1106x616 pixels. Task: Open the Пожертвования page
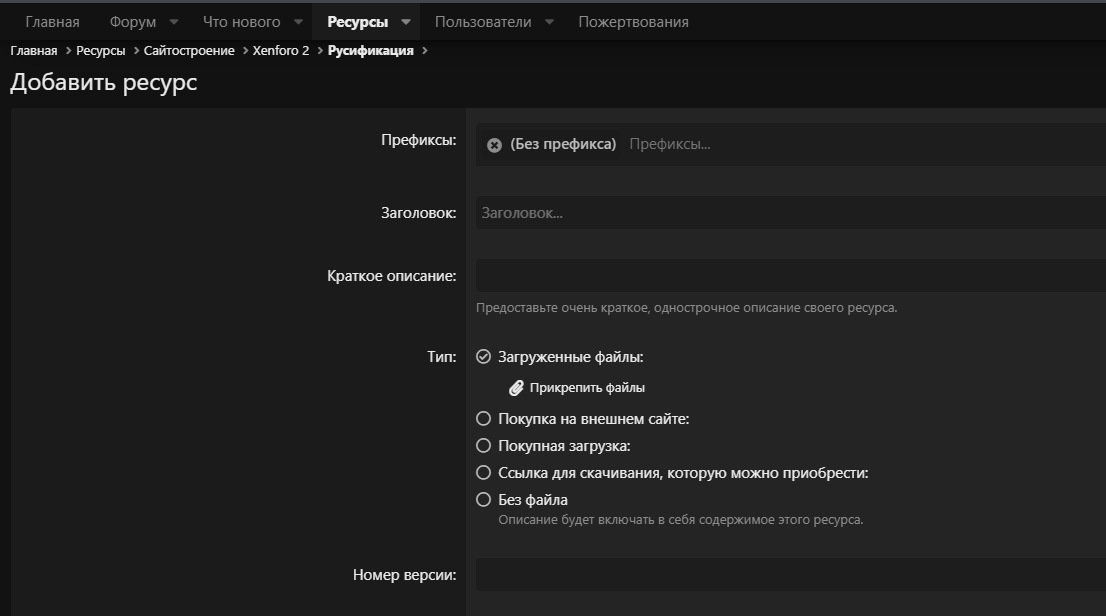coord(632,20)
